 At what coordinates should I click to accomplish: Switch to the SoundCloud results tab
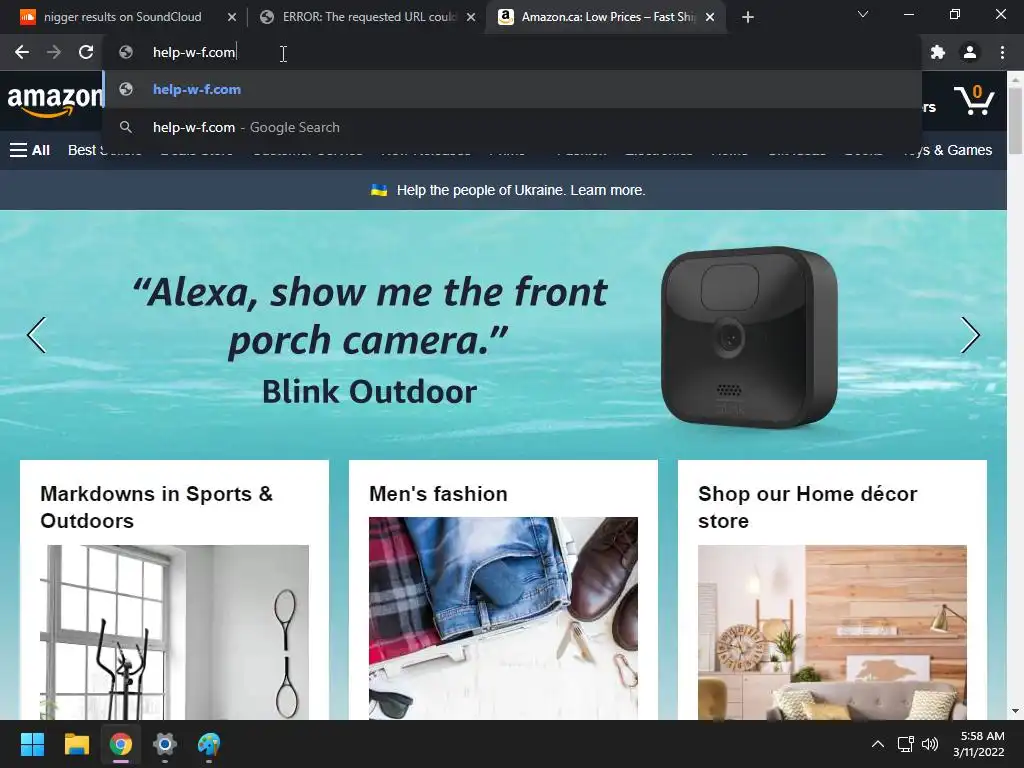[122, 17]
